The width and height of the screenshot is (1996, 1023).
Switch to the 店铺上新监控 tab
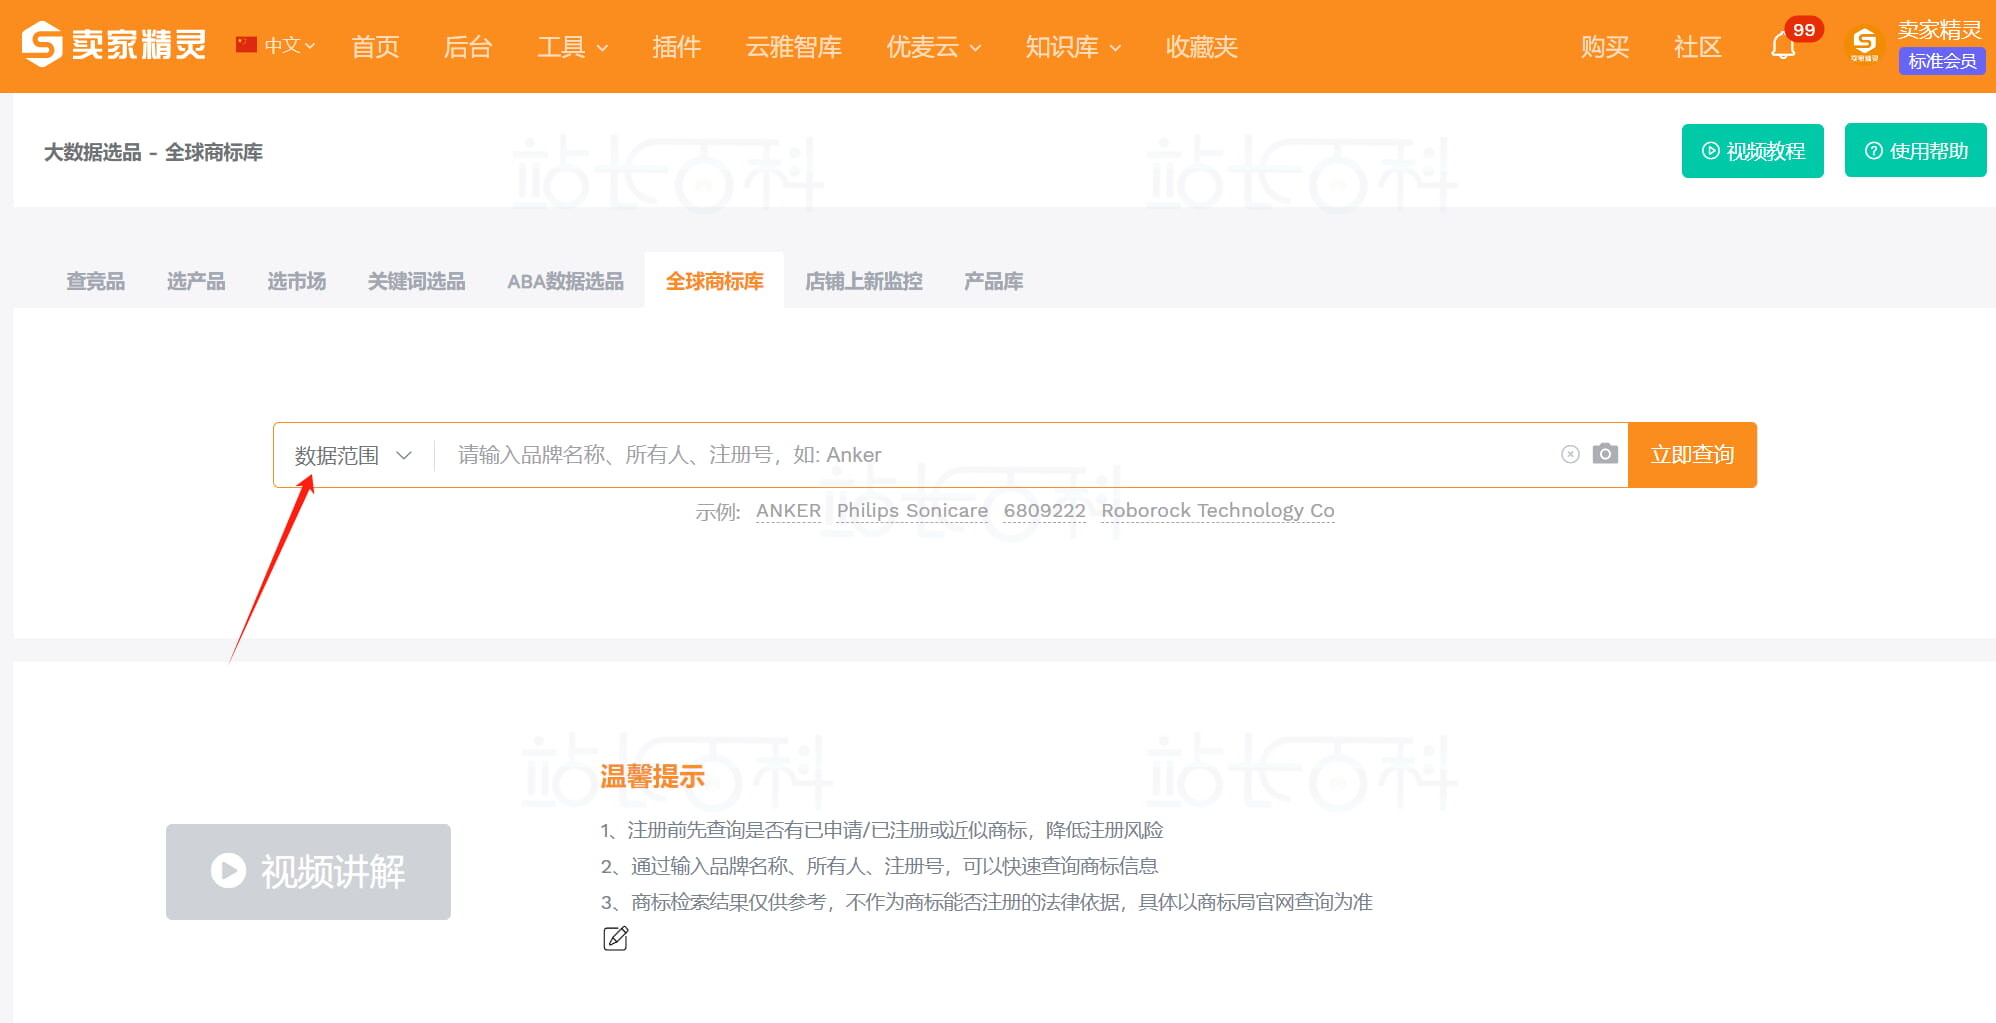point(864,281)
